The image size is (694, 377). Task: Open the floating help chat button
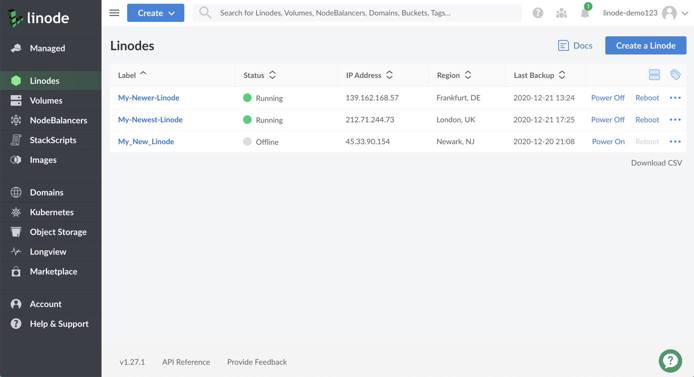coord(670,361)
